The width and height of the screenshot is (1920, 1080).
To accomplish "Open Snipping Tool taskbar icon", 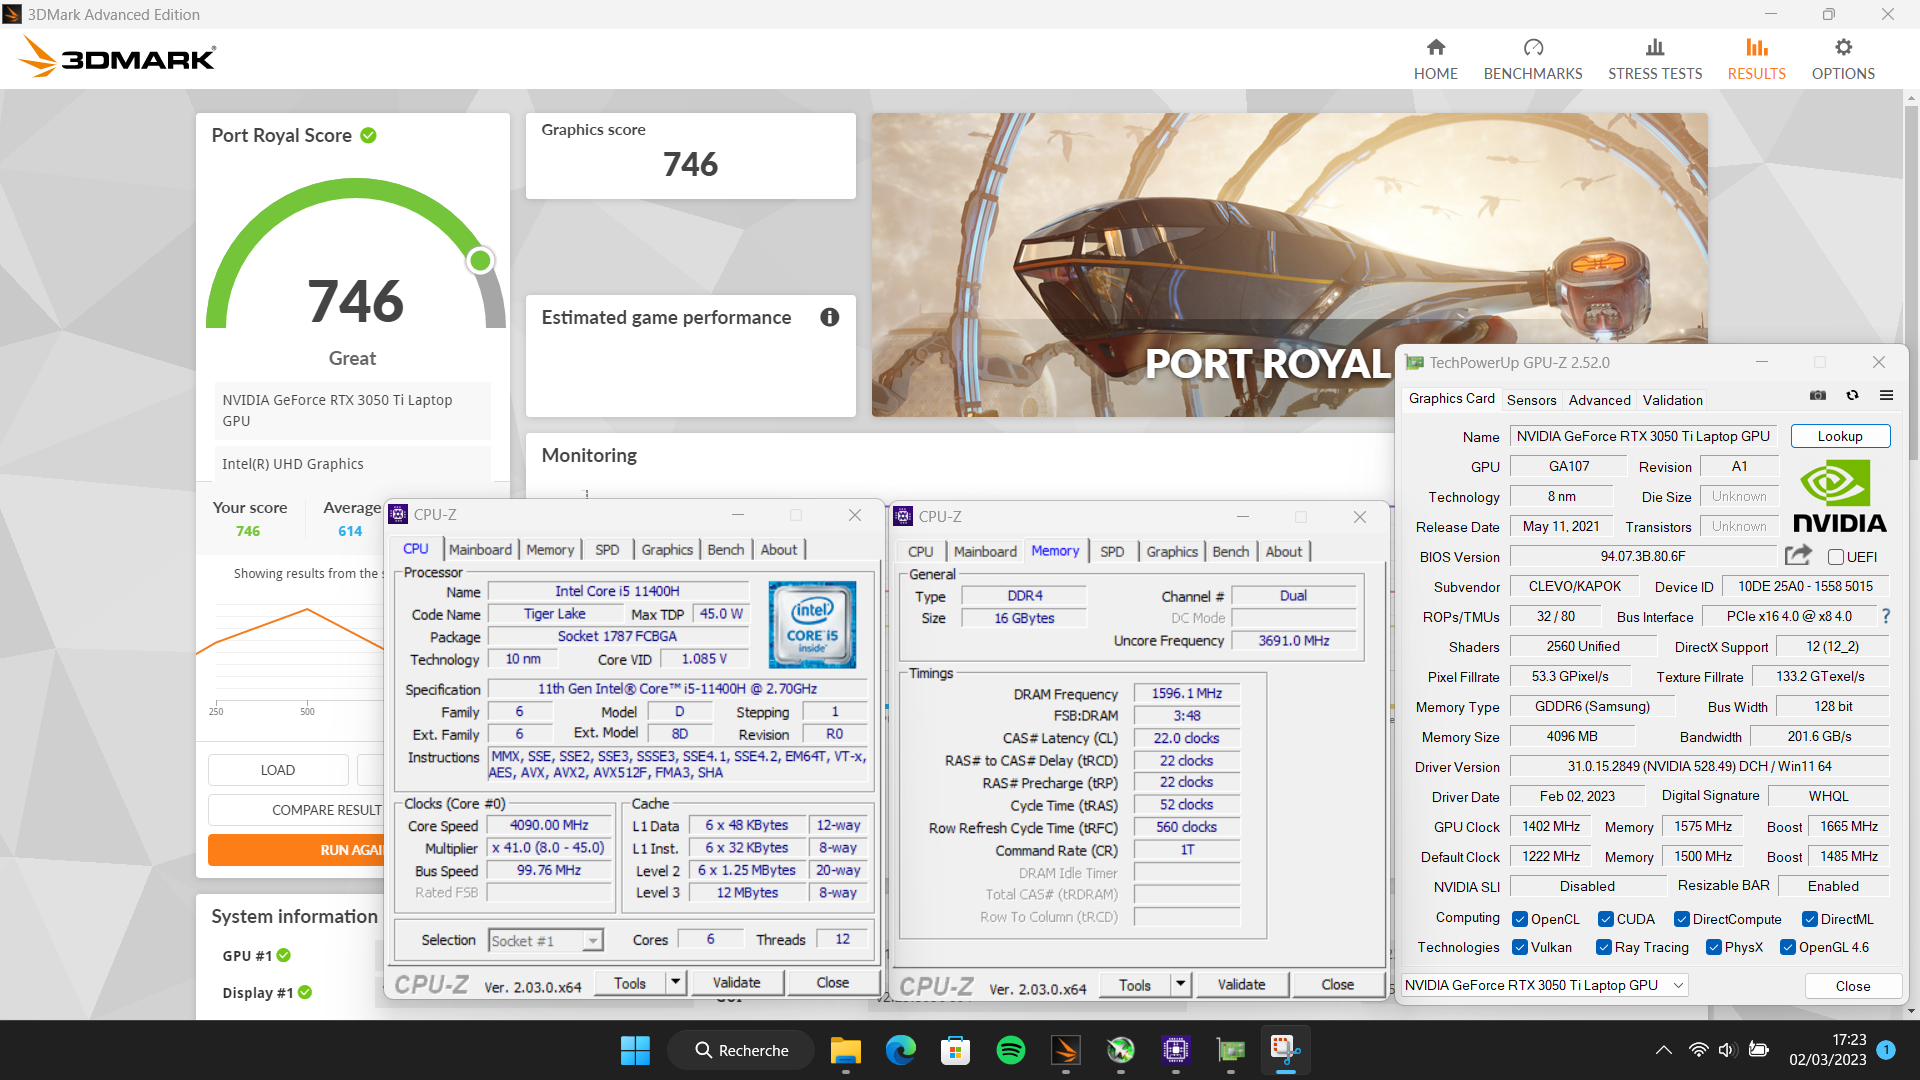I will (1286, 1050).
